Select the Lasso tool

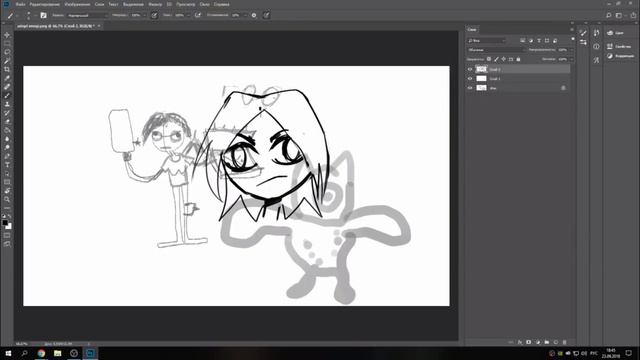pos(7,52)
